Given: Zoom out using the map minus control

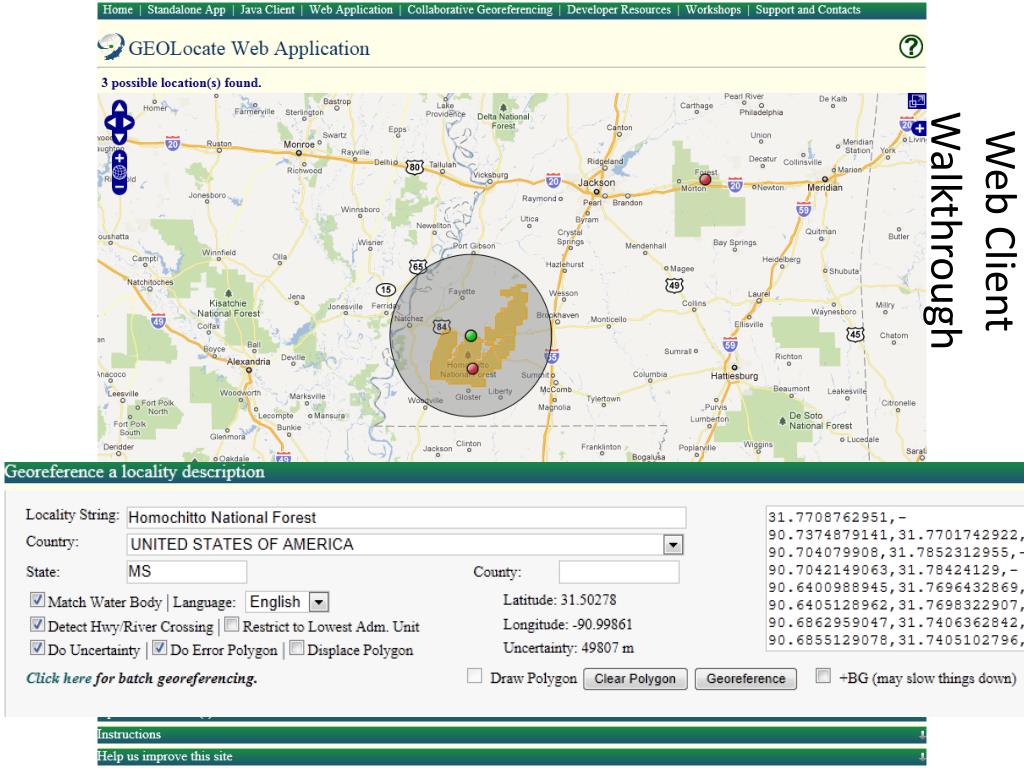Looking at the screenshot, I should click(x=120, y=187).
